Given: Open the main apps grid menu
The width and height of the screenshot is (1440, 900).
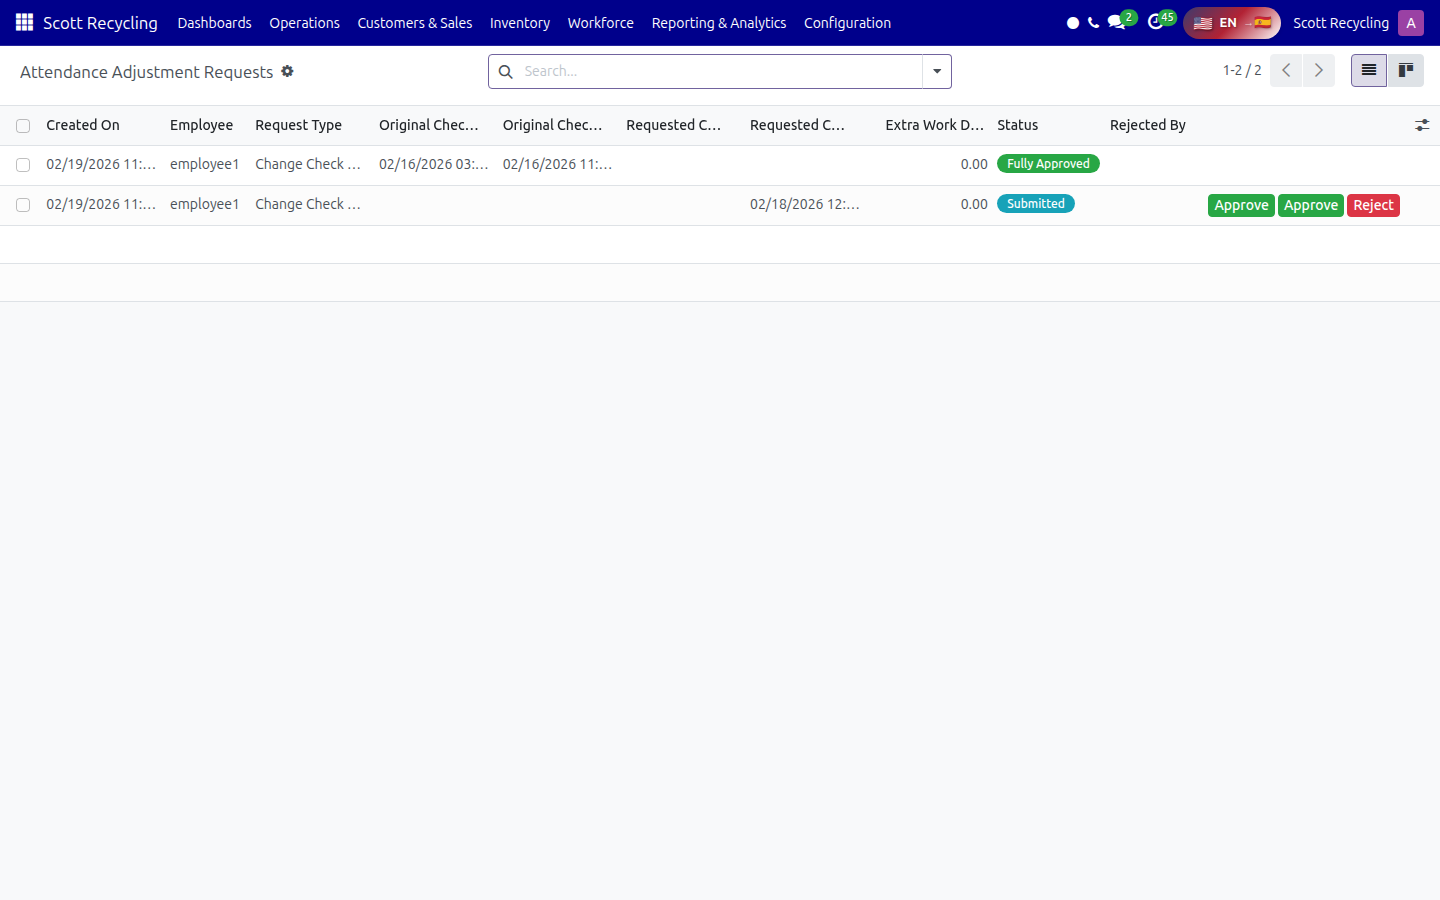Looking at the screenshot, I should (24, 22).
